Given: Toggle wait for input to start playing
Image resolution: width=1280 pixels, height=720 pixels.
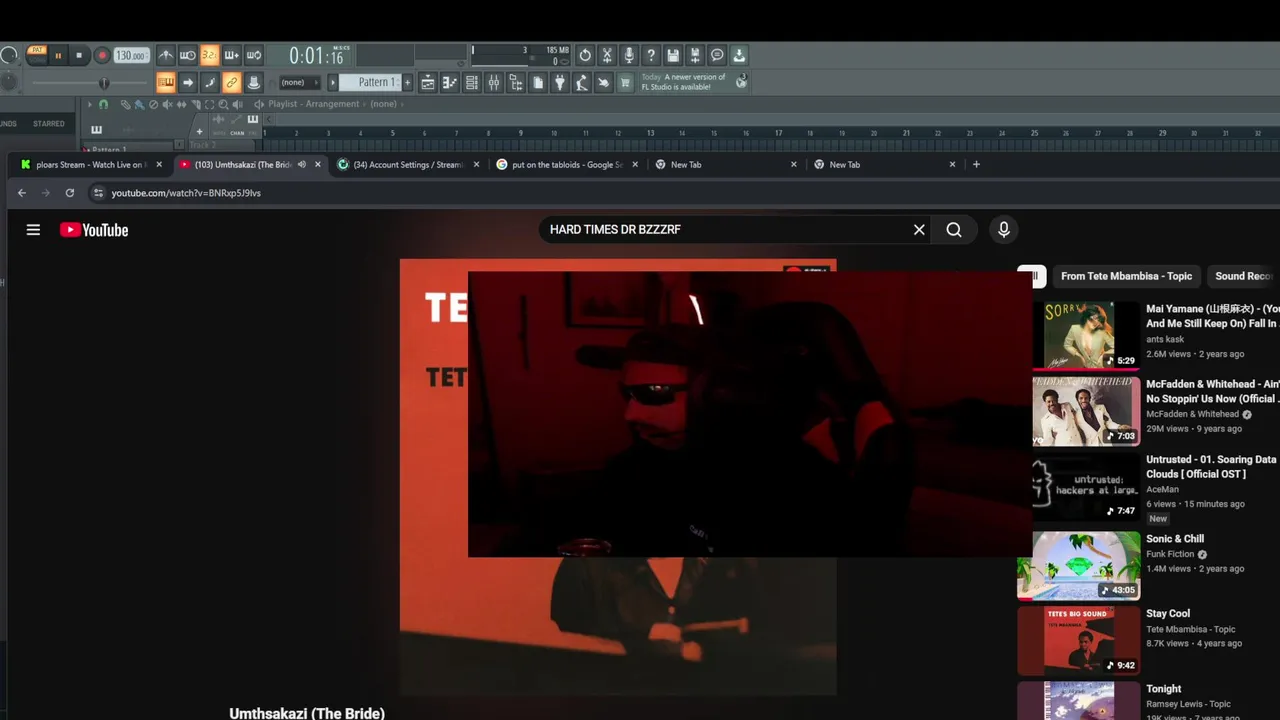Looking at the screenshot, I should click(x=188, y=55).
